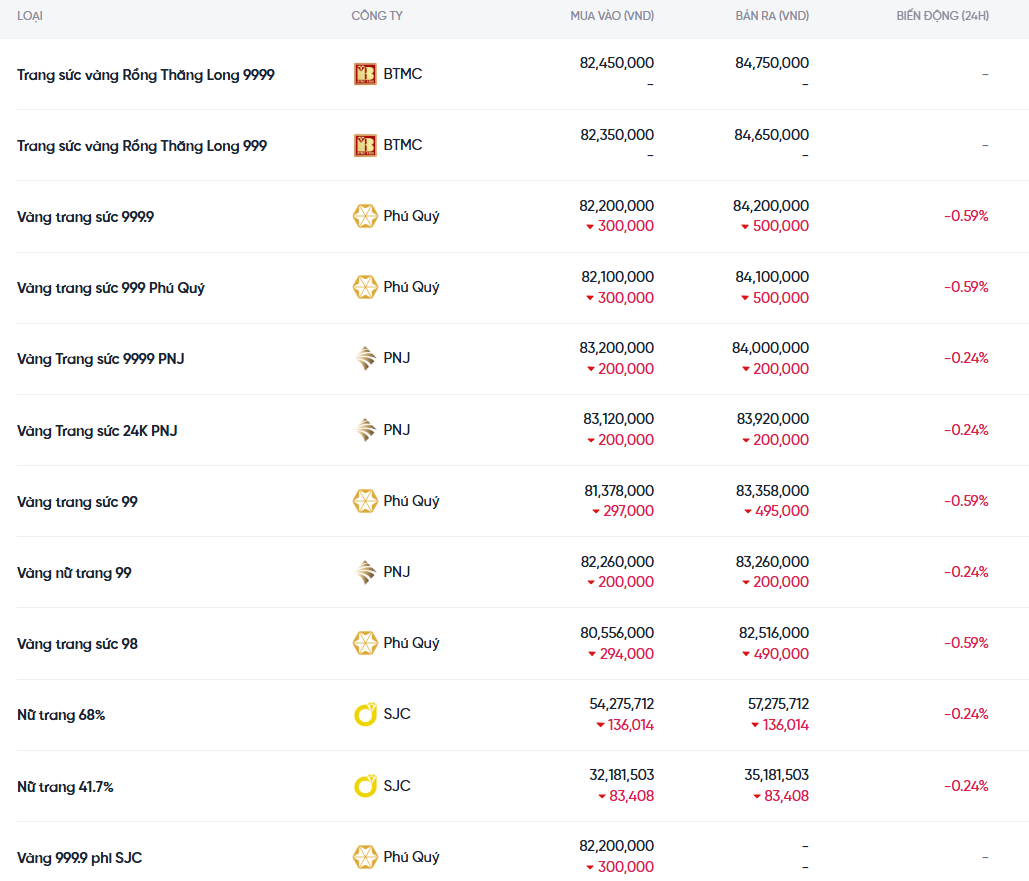Select PNJ logo in the Vàng nữ trang 99 row
The image size is (1029, 881).
click(x=365, y=572)
